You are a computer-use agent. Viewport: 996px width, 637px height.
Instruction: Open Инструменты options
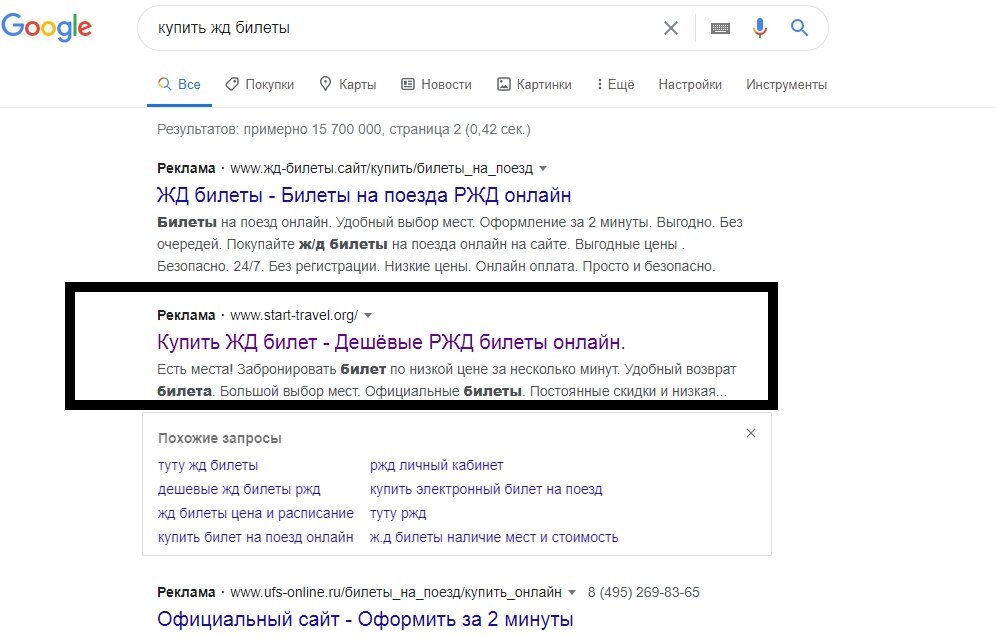[x=786, y=84]
